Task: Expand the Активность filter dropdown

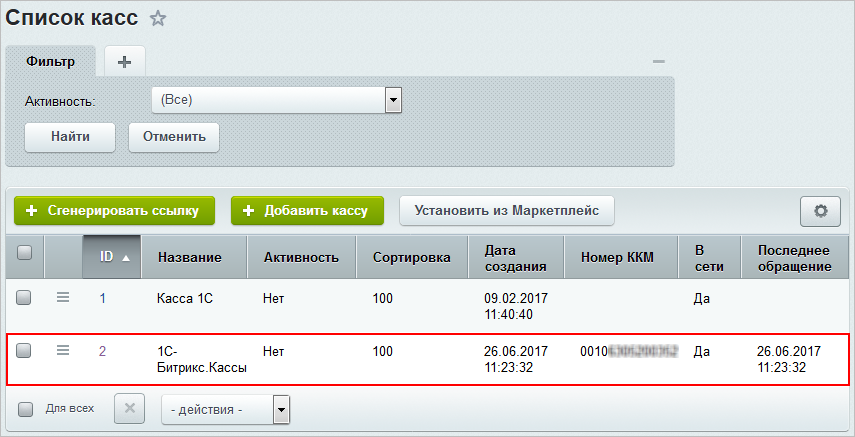Action: coord(393,100)
